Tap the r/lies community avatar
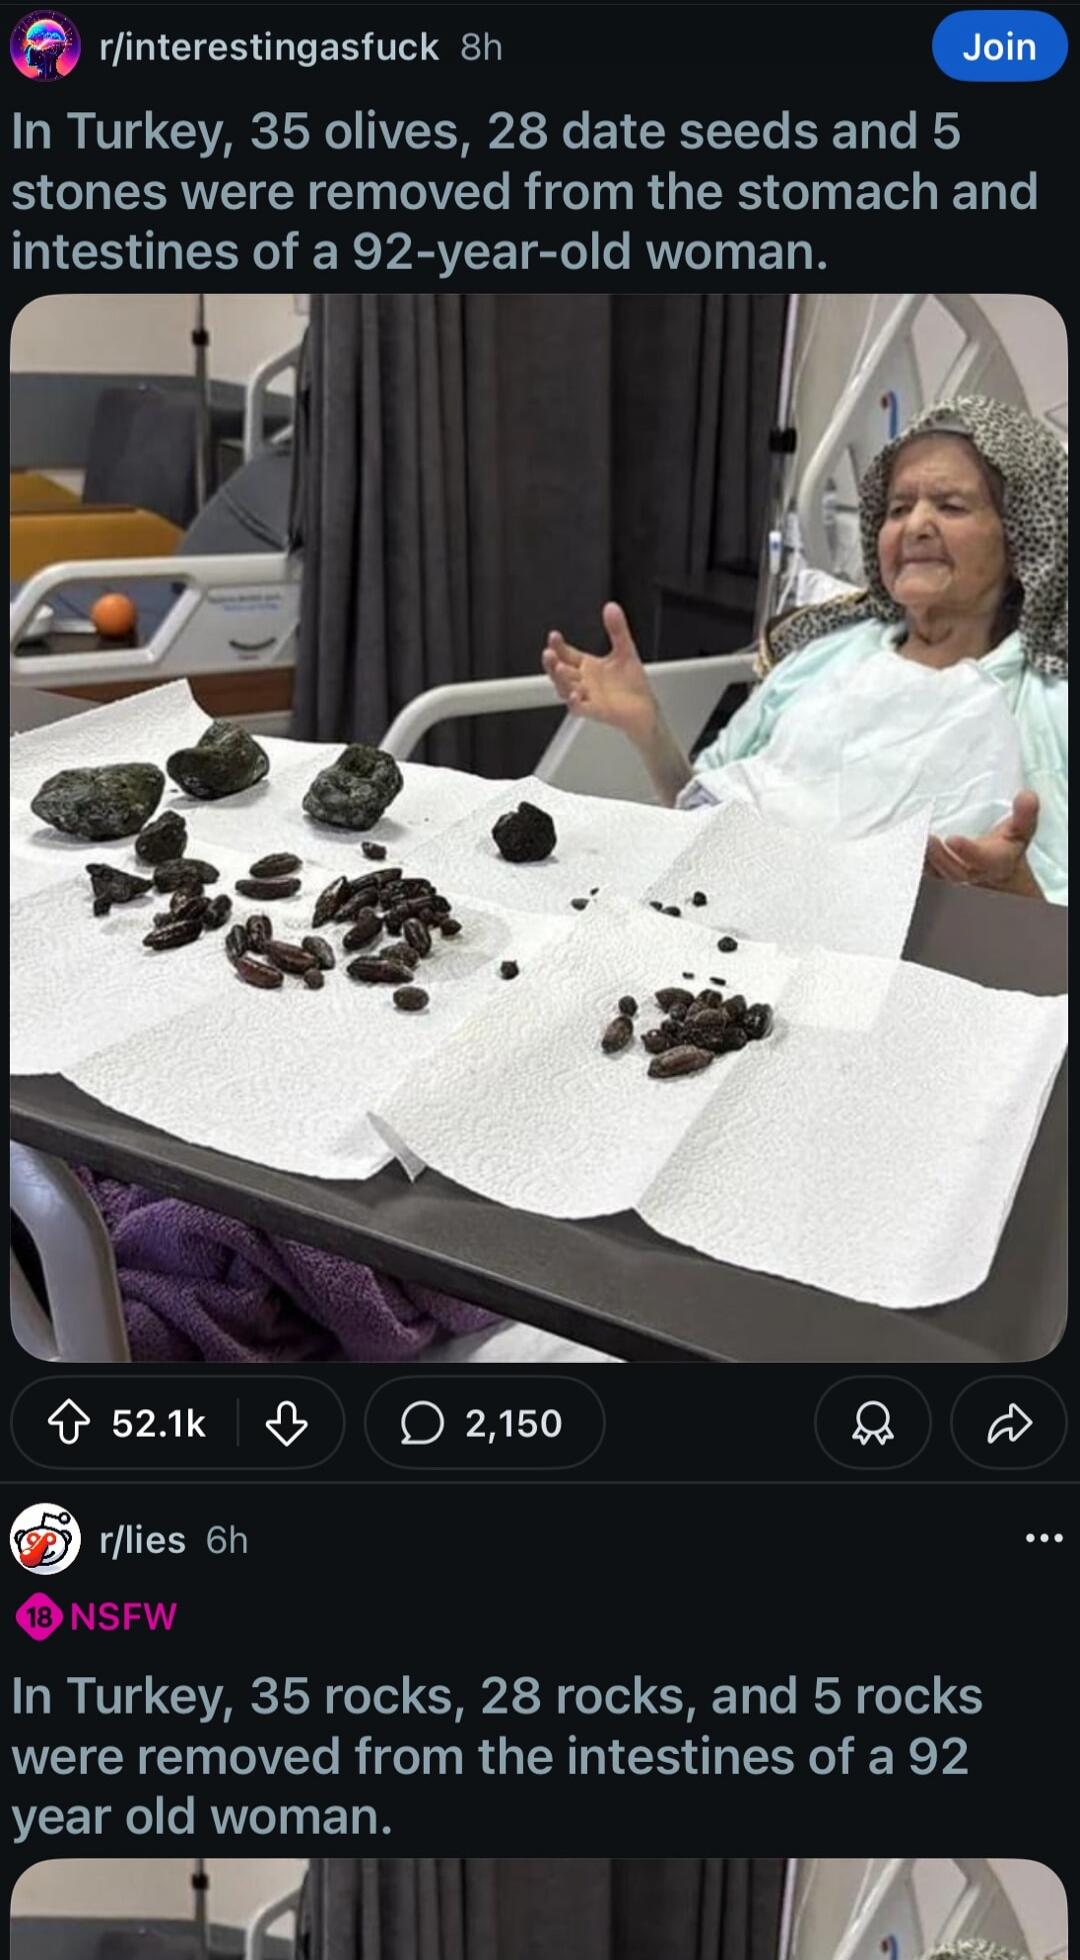Viewport: 1080px width, 1960px height. click(x=45, y=1539)
